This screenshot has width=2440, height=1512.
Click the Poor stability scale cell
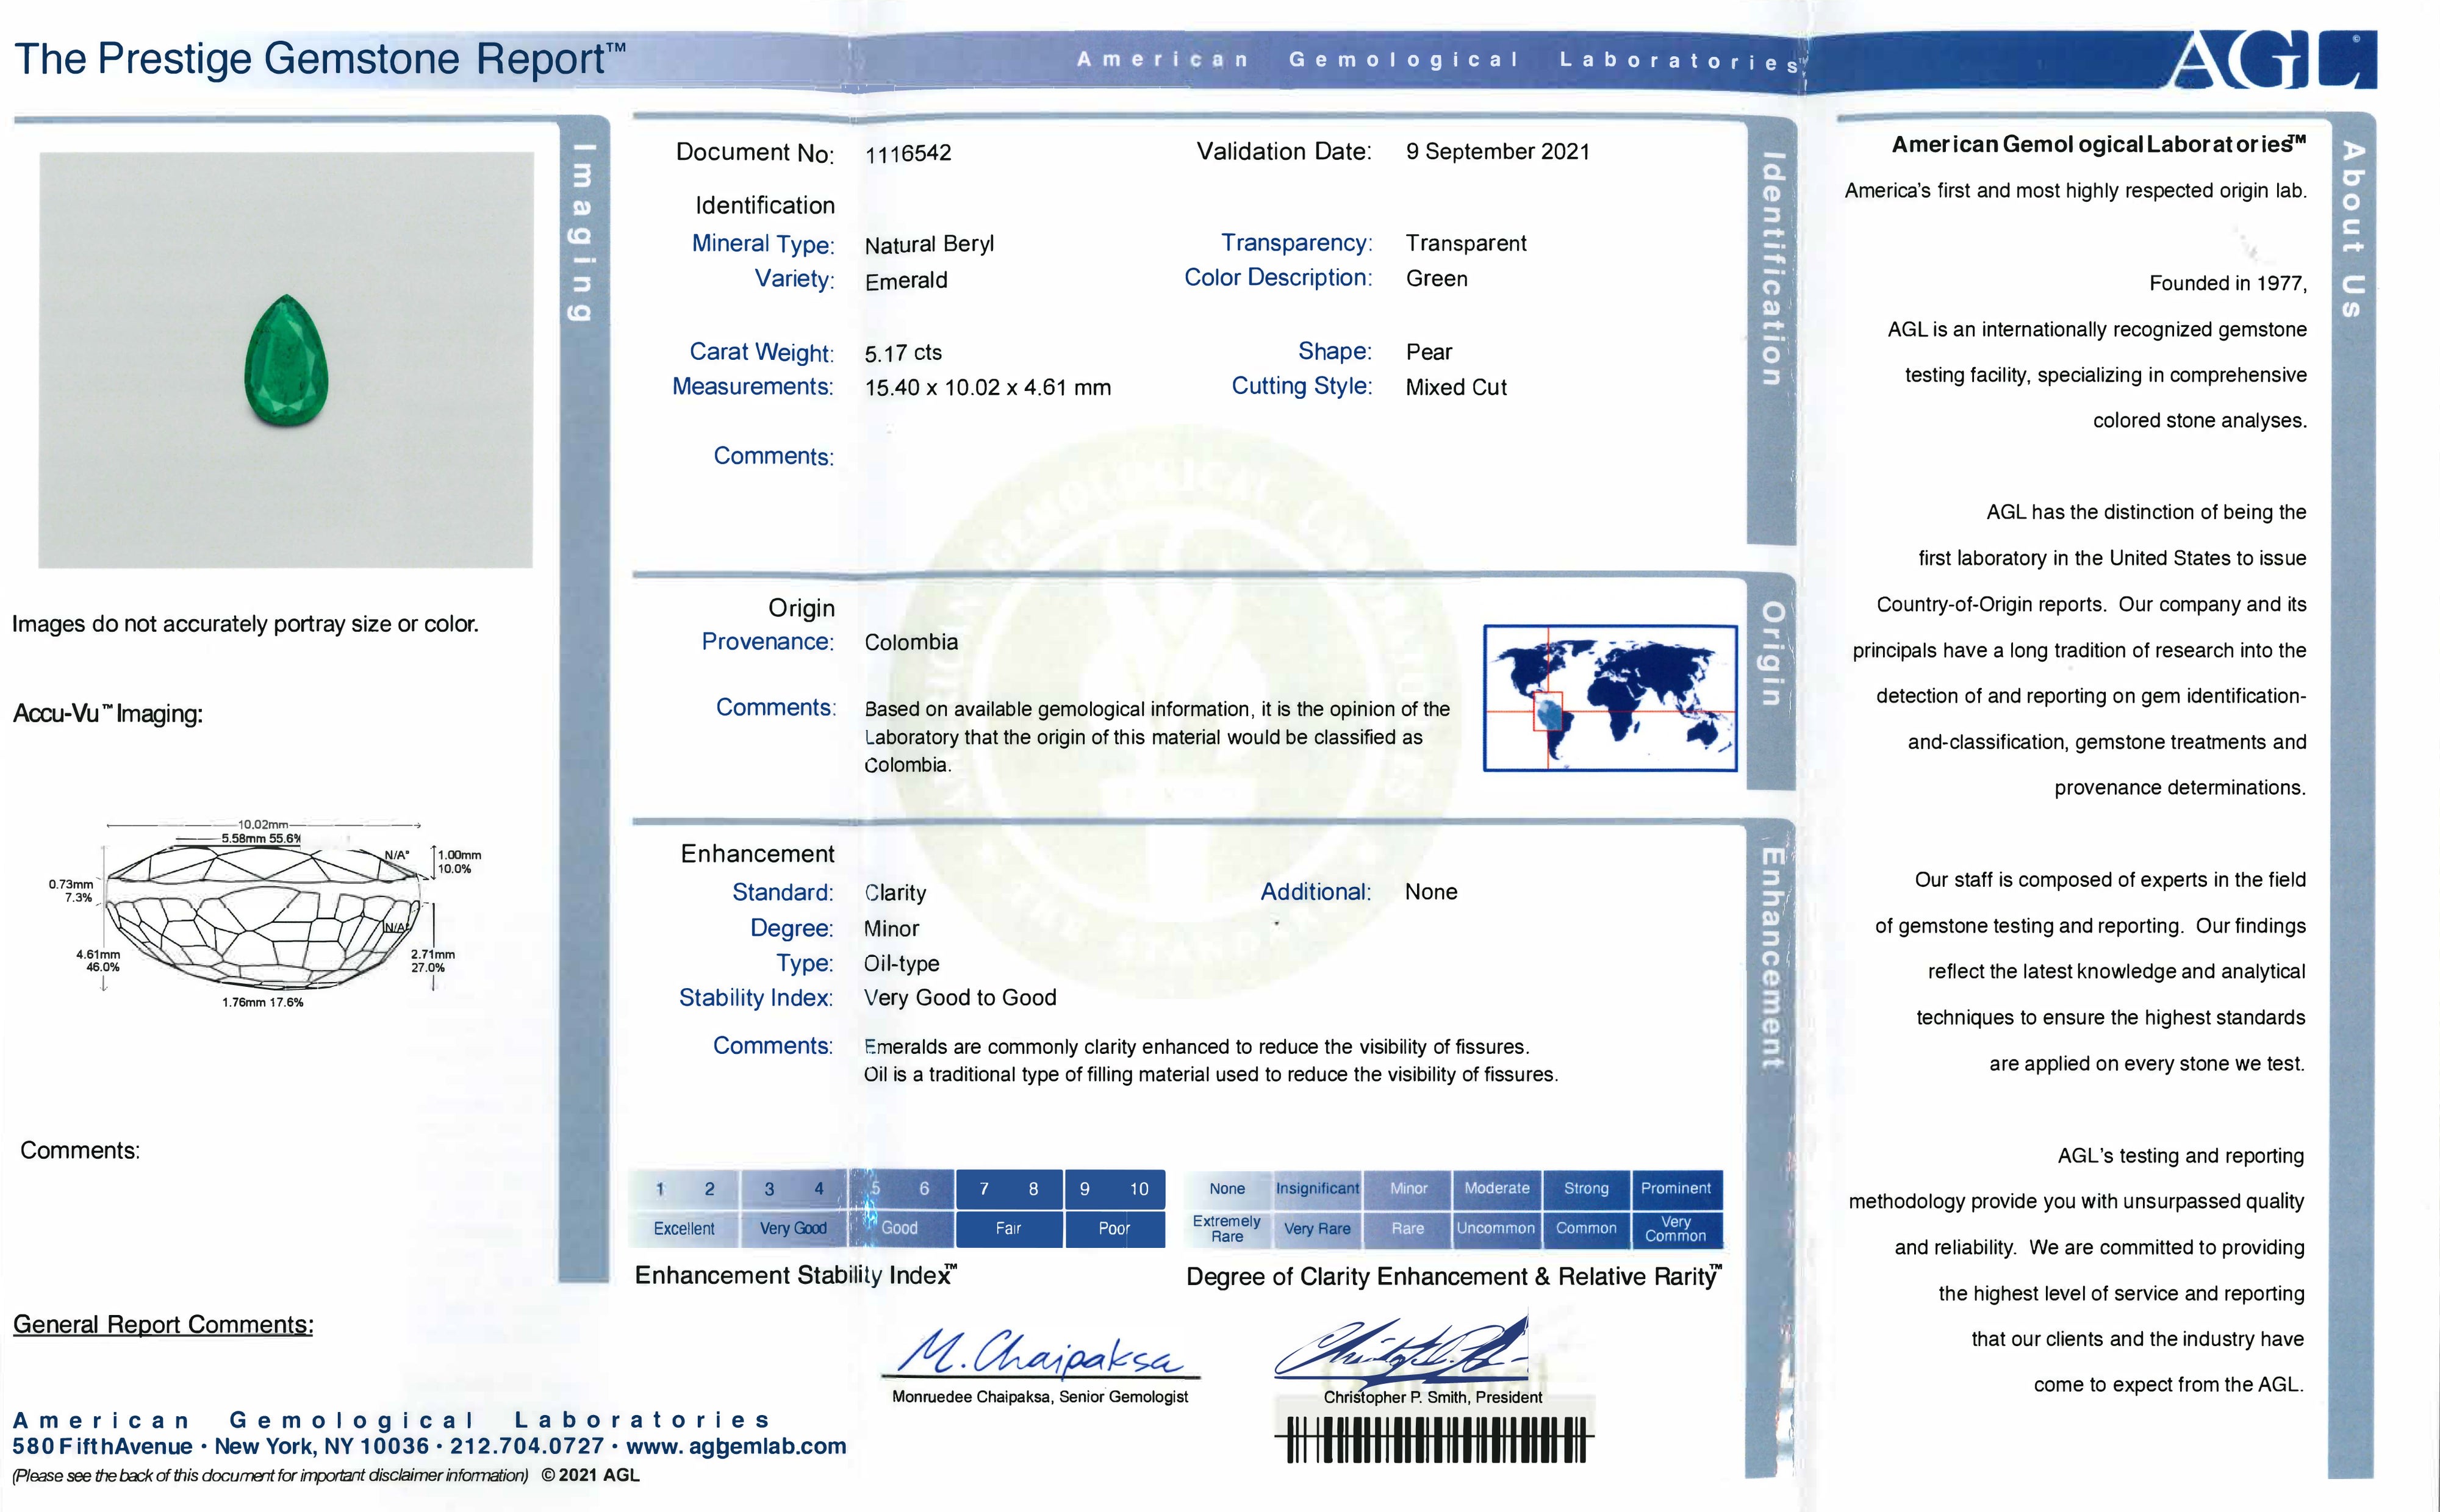coord(1114,1228)
